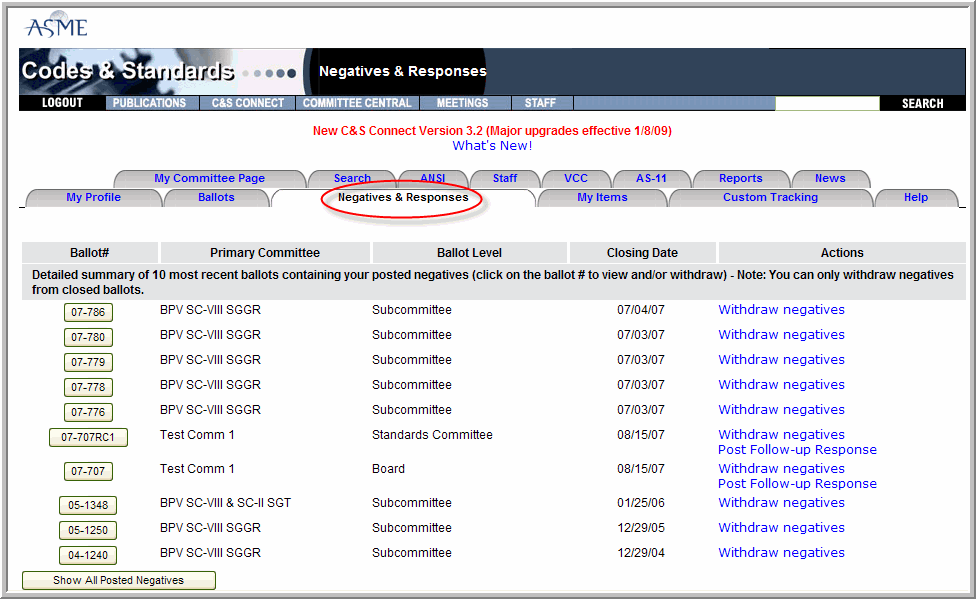Withdraw negatives for ballot 07-780
This screenshot has width=976, height=599.
click(x=781, y=334)
